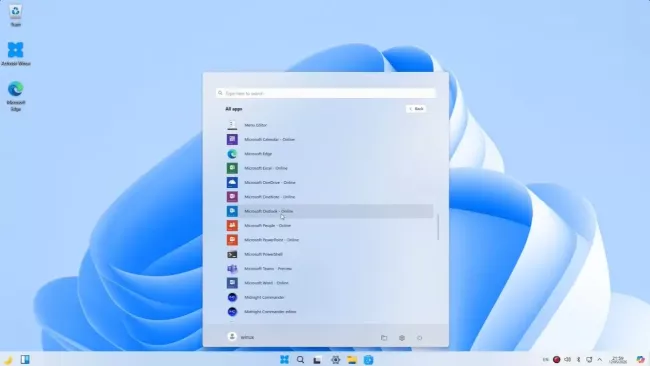The width and height of the screenshot is (650, 366).
Task: Launch Microsoft Calendar - Online icon
Action: tap(232, 139)
